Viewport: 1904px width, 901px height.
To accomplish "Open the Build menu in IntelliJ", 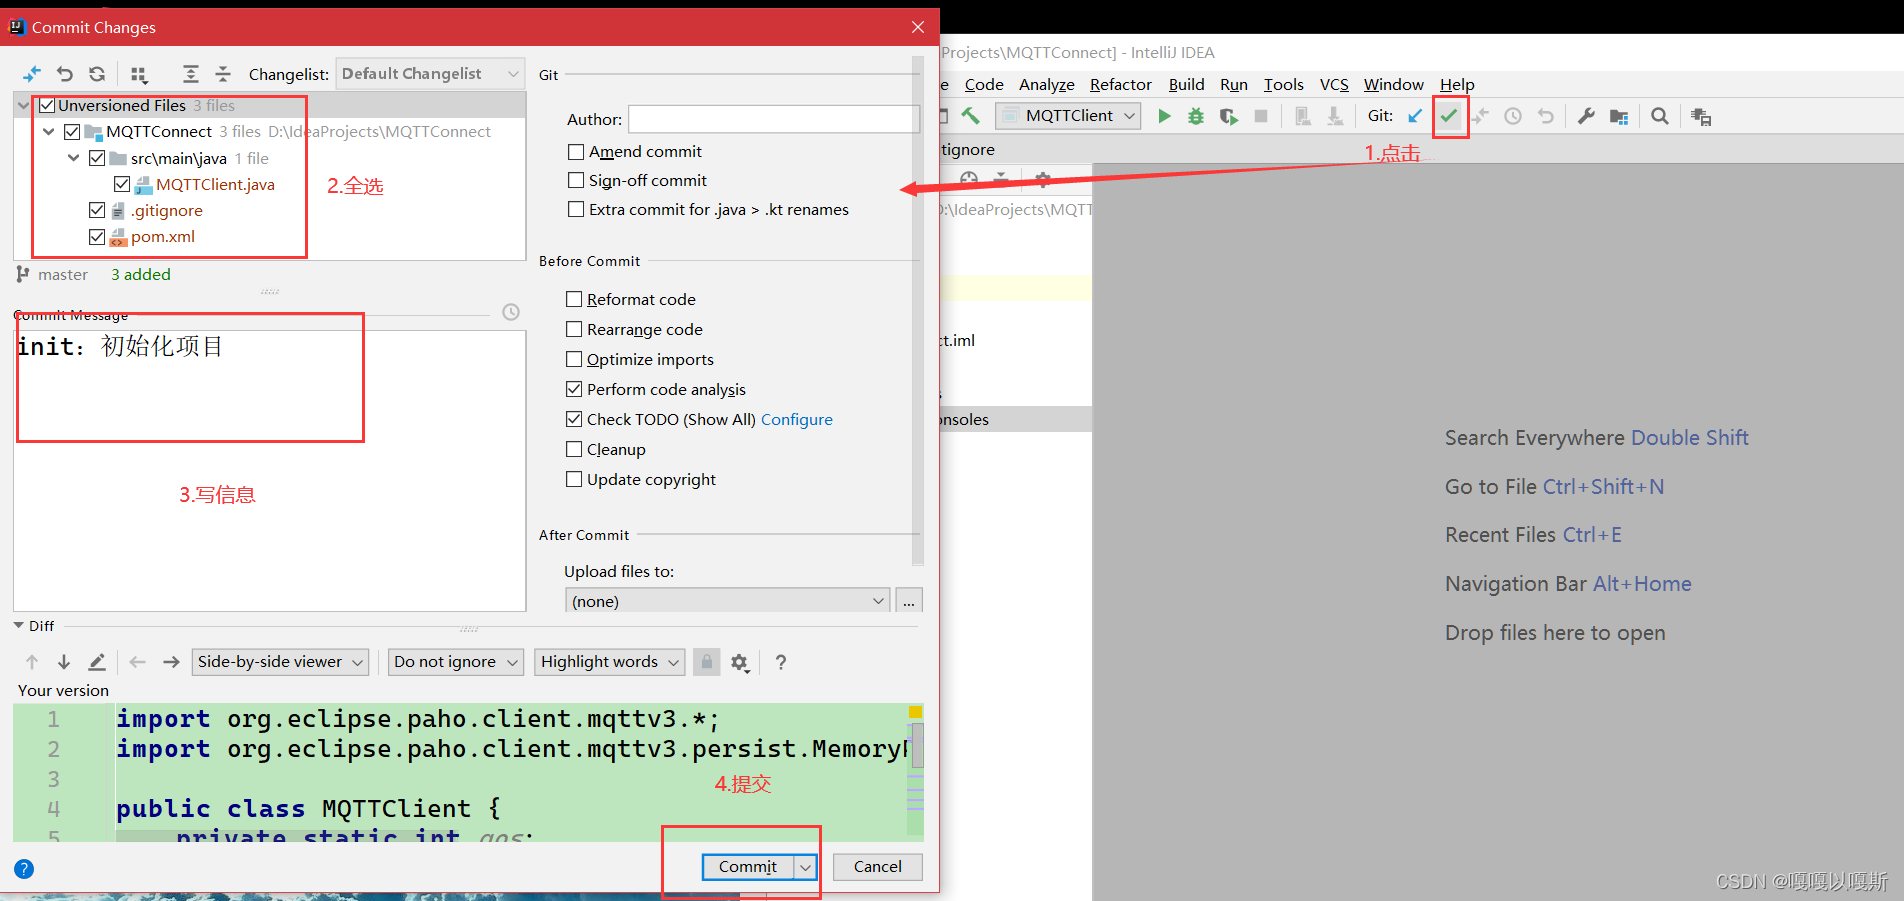I will 1186,85.
